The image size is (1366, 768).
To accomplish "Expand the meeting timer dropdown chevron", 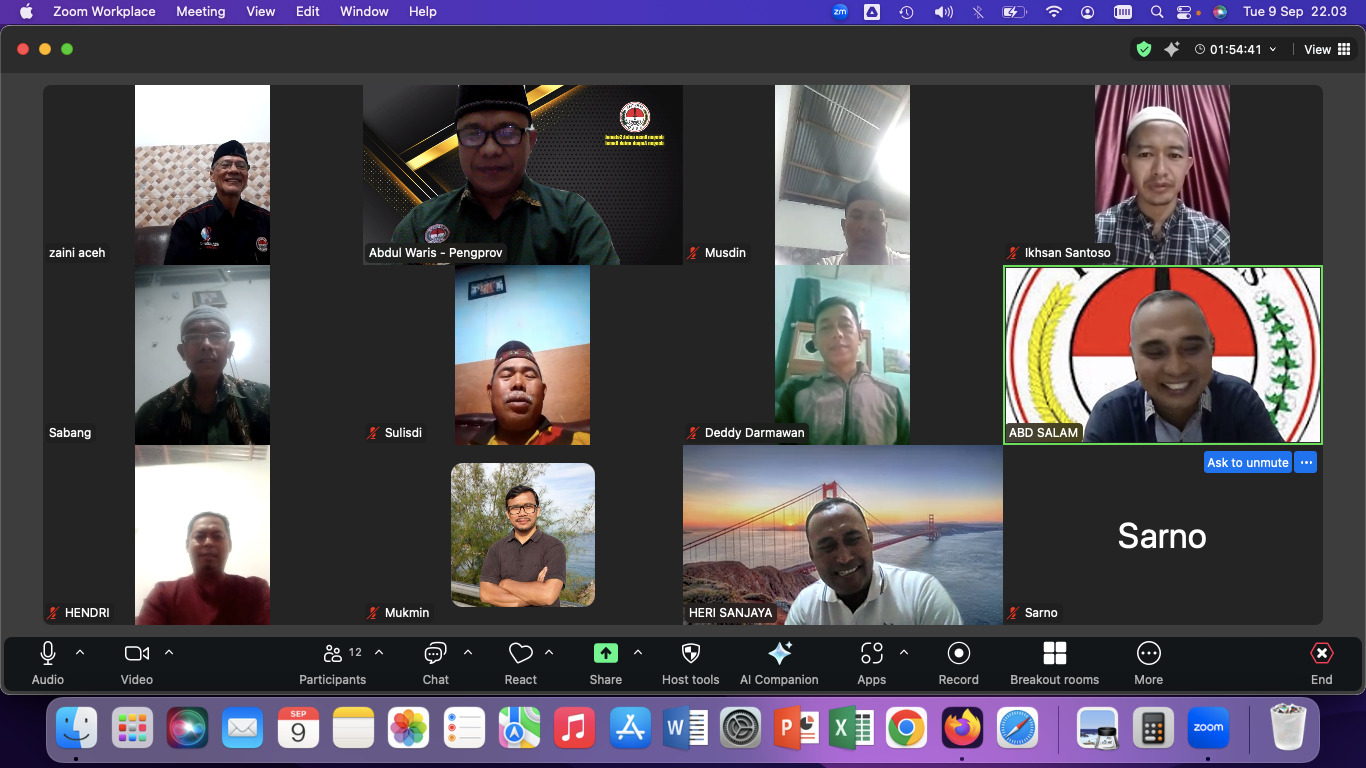I will tap(1273, 50).
